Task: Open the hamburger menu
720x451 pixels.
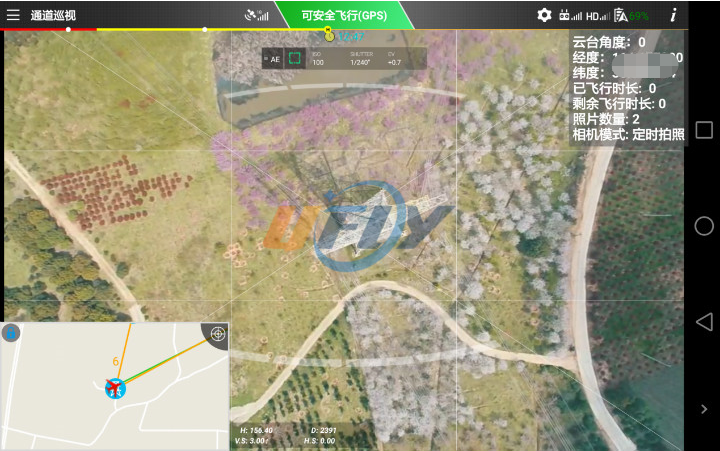Action: click(13, 15)
